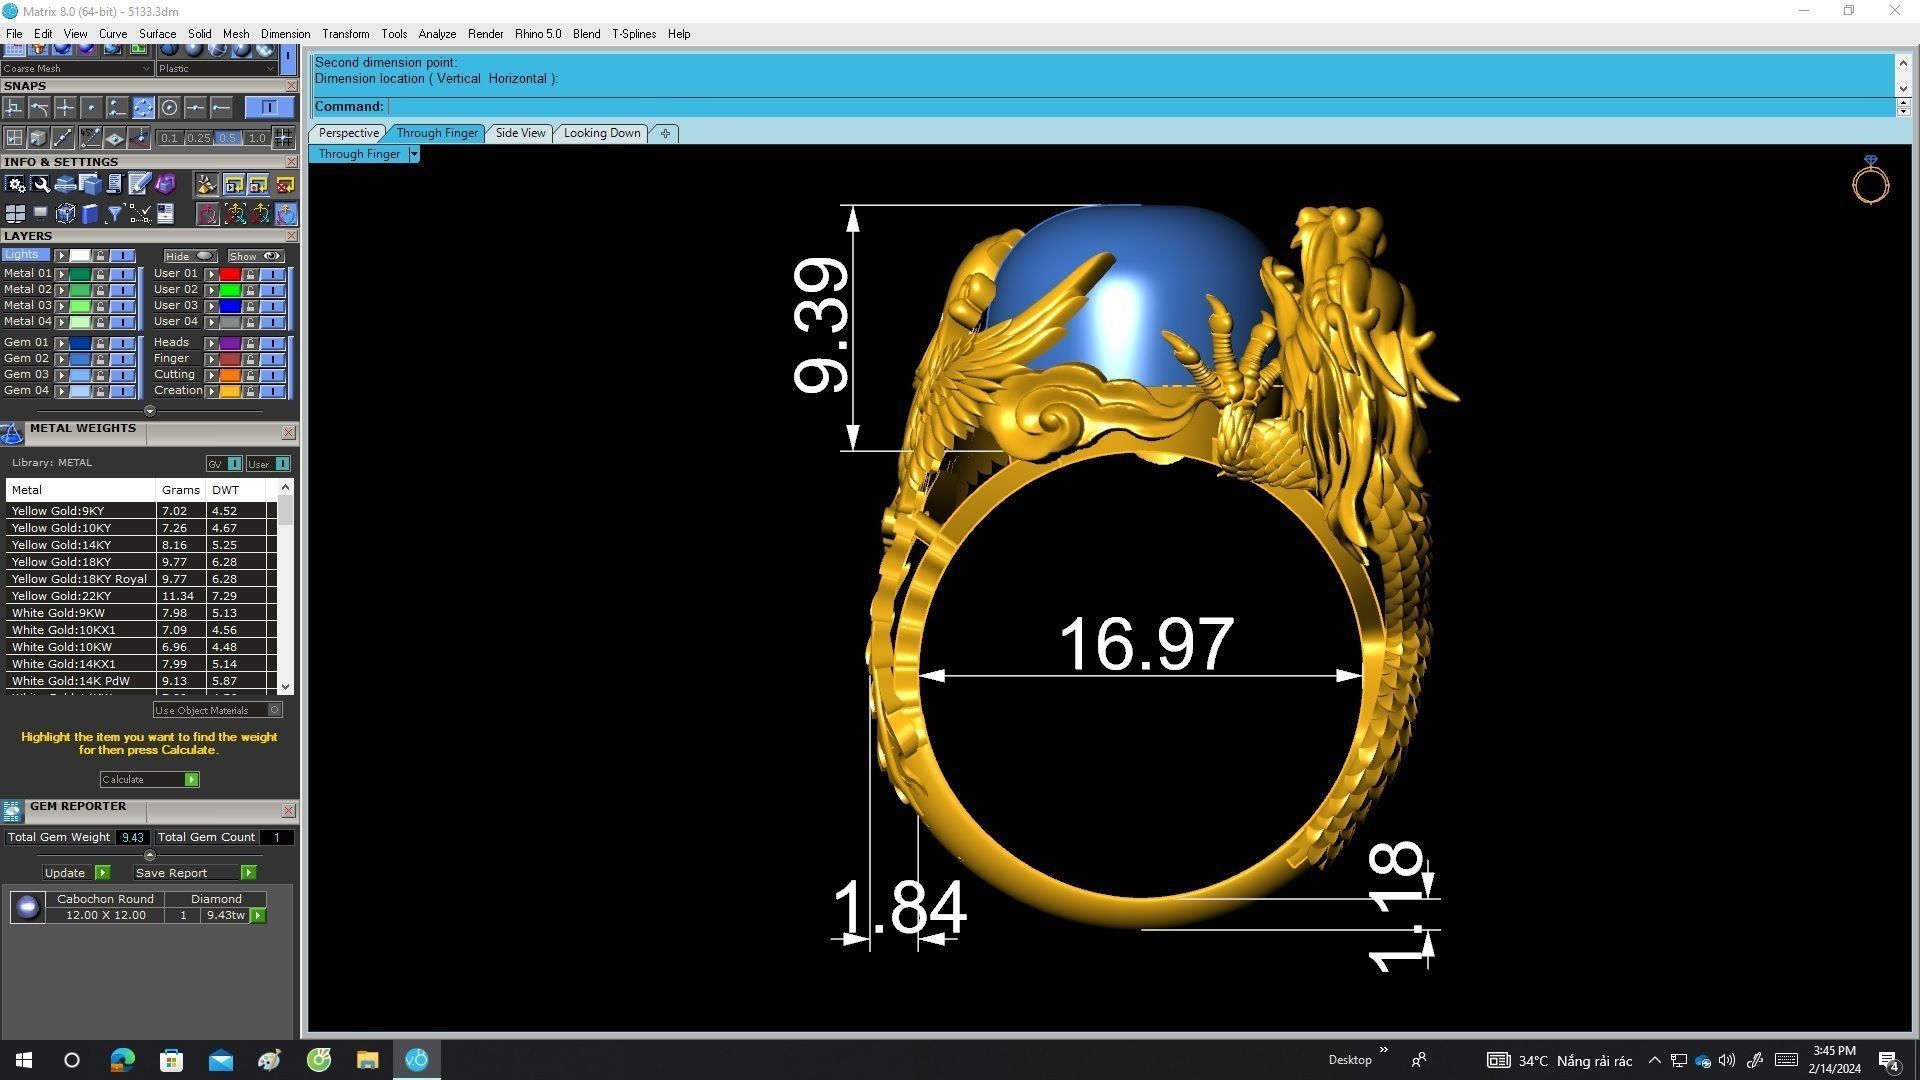Open the wrench settings icon in Info & Settings
Image resolution: width=1920 pixels, height=1080 pixels.
click(40, 184)
